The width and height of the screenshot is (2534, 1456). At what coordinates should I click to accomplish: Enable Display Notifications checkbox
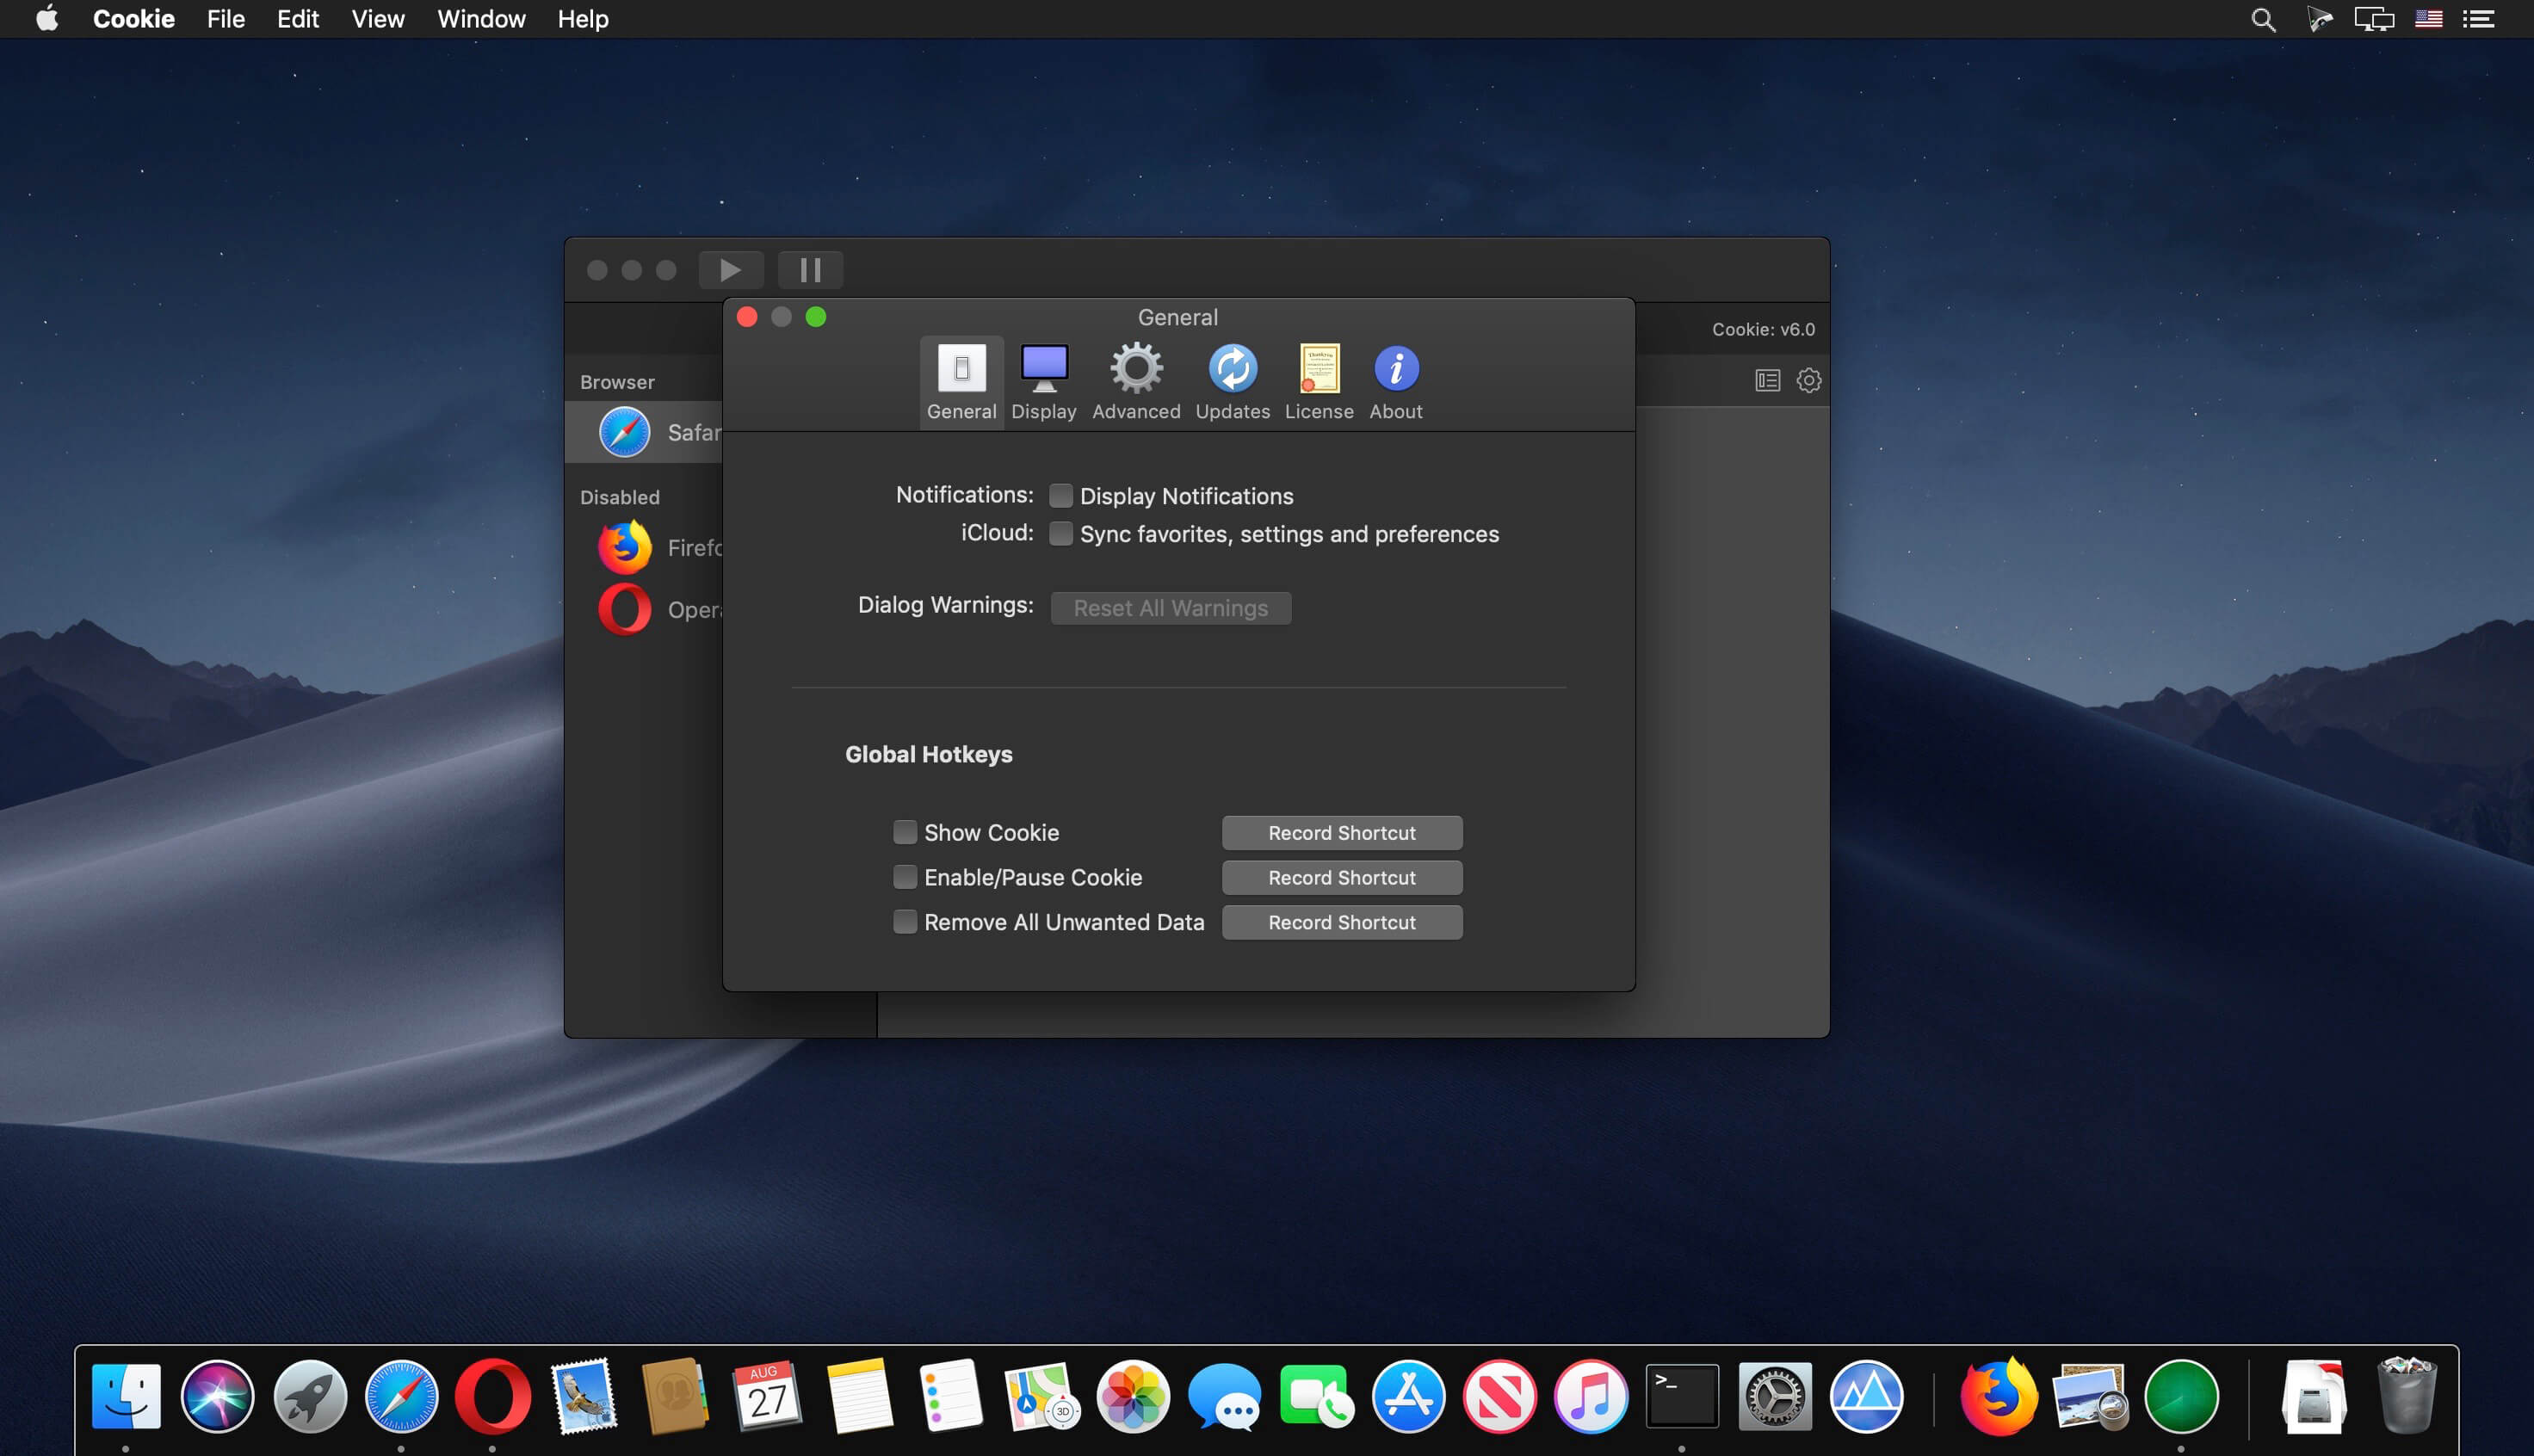click(x=1060, y=496)
